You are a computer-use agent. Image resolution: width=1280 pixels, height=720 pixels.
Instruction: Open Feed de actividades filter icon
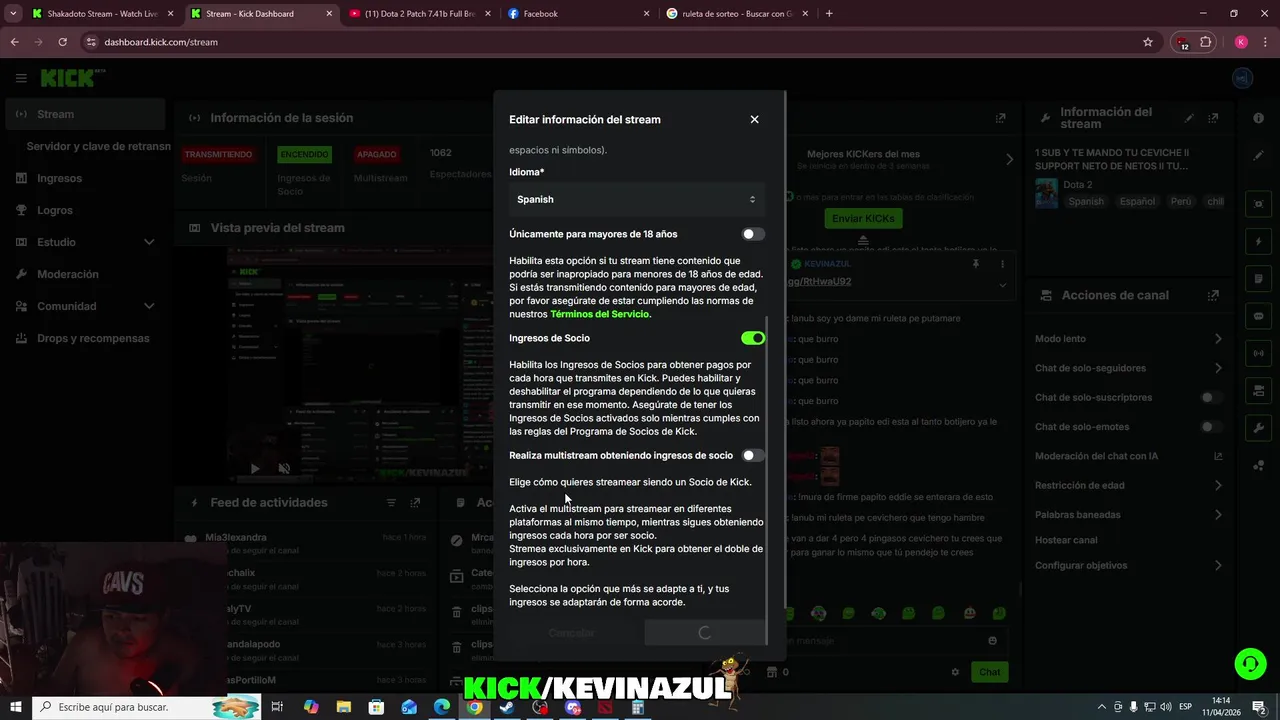point(391,502)
